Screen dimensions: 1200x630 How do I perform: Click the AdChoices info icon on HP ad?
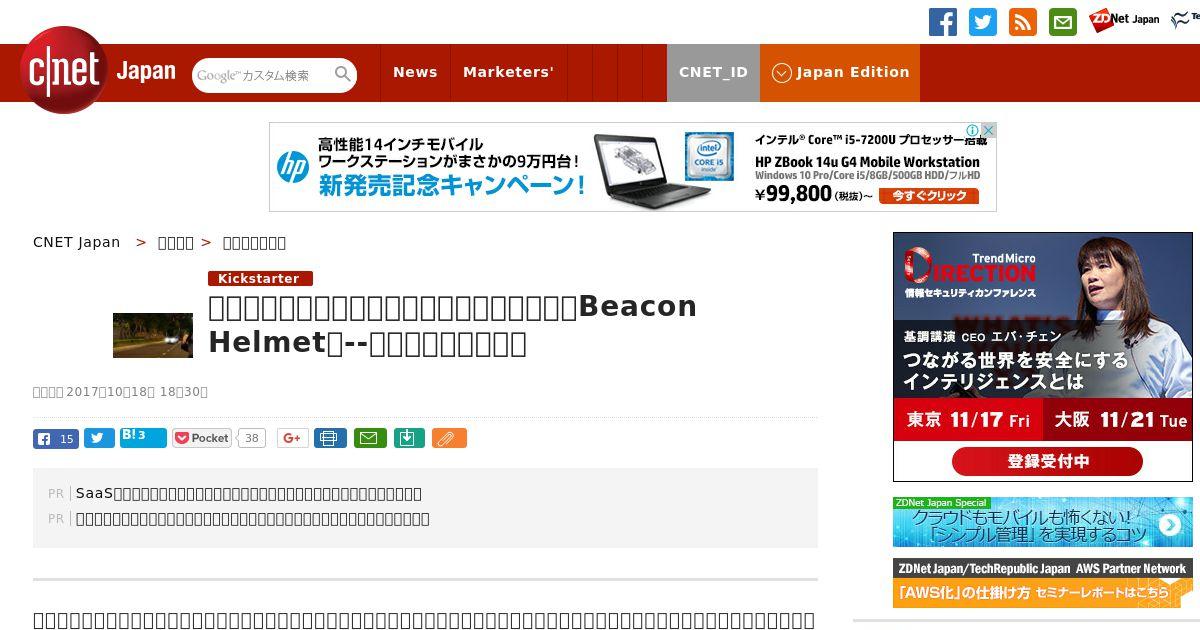[972, 130]
